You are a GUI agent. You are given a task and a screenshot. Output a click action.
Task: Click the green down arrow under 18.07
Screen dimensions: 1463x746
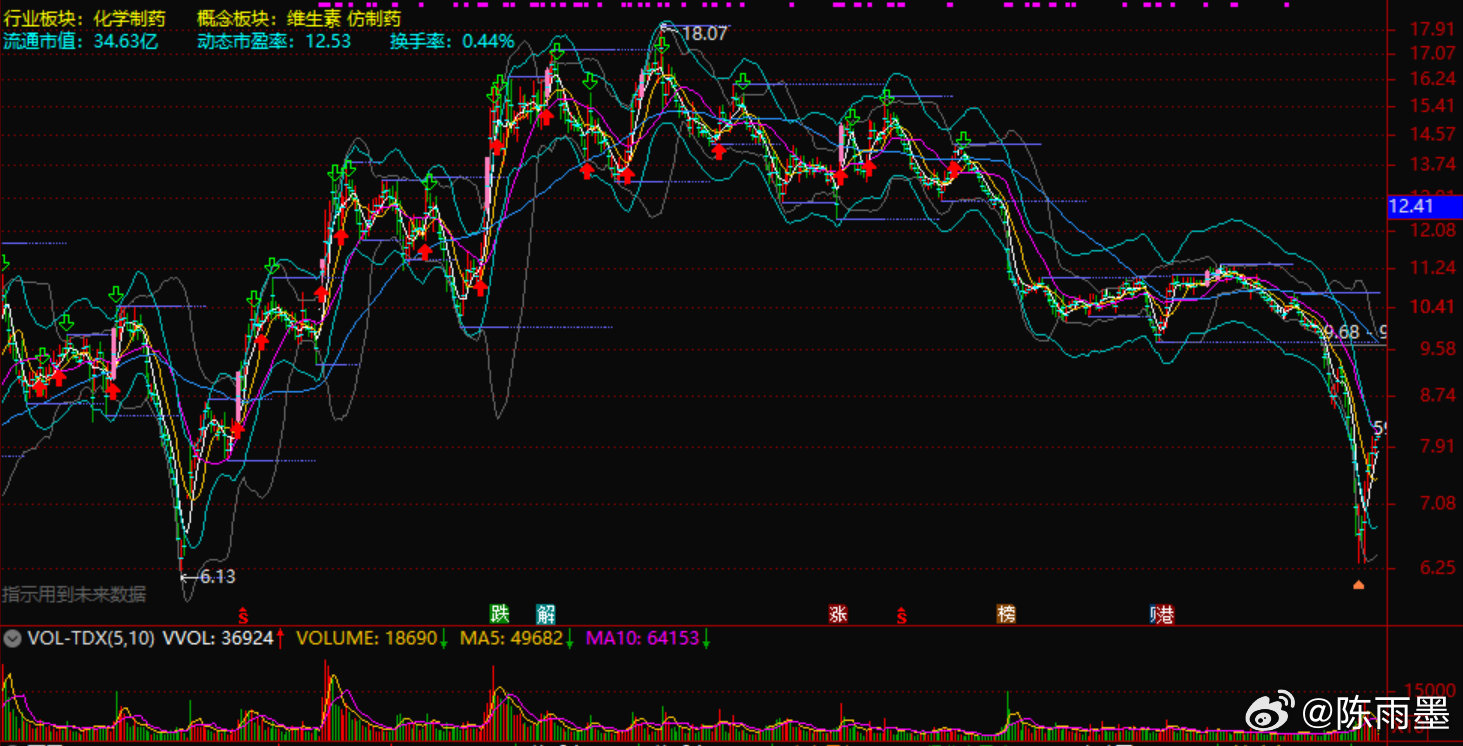(663, 46)
